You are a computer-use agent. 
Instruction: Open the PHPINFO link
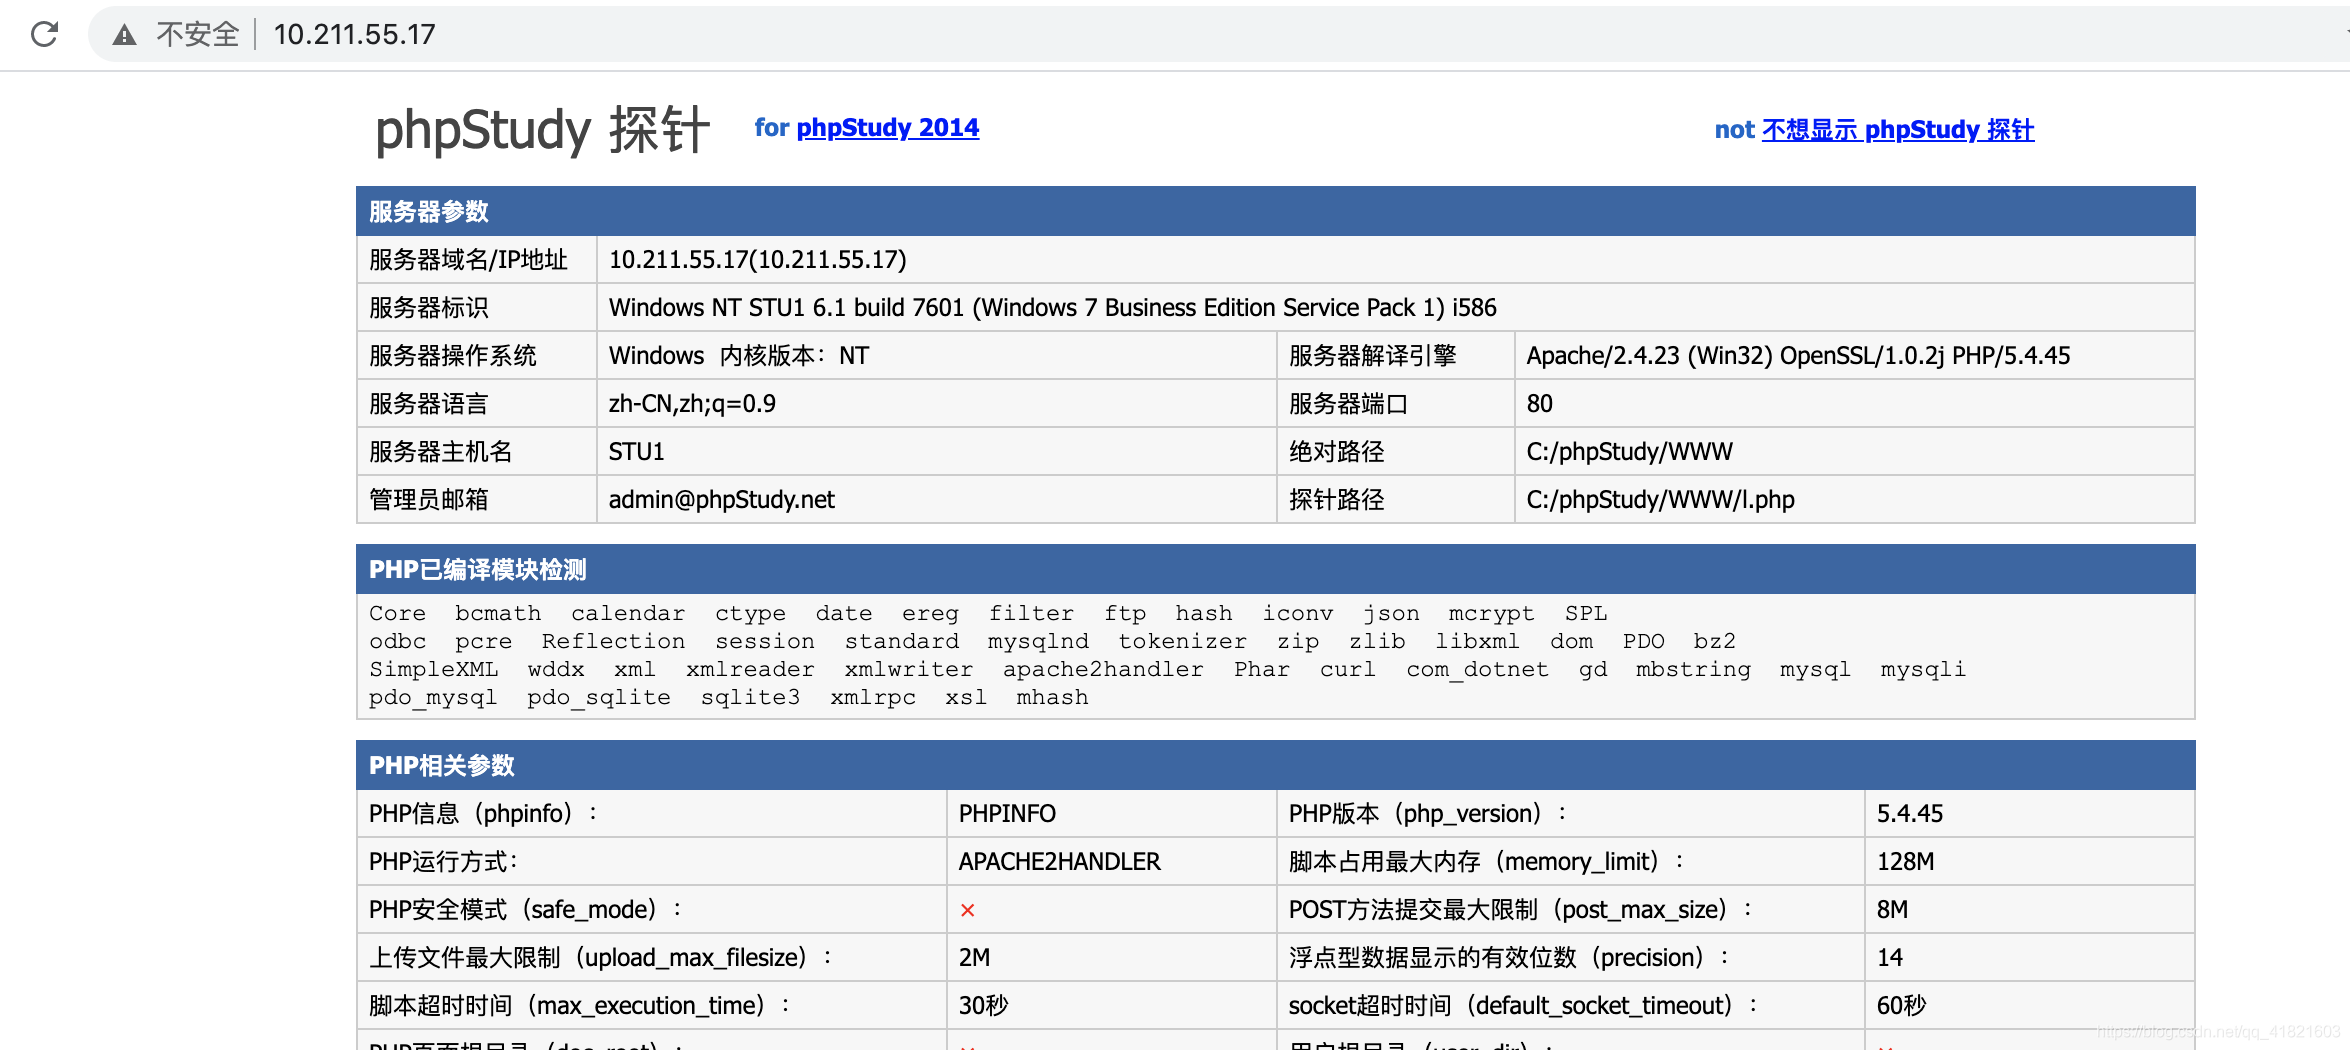pyautogui.click(x=1007, y=814)
